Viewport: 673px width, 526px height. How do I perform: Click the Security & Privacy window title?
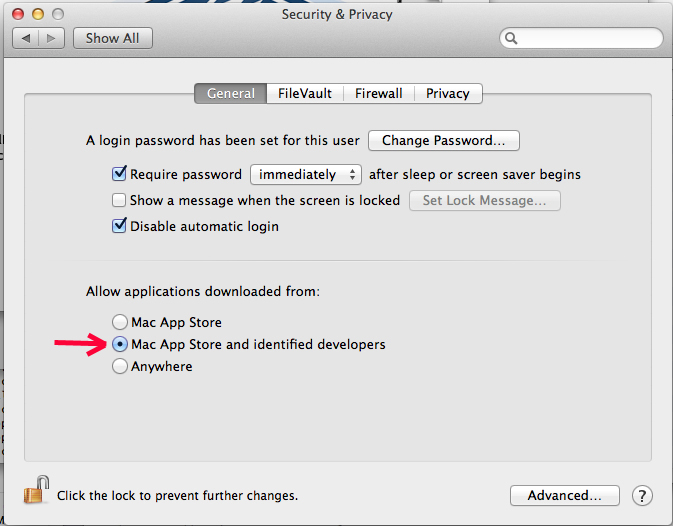click(x=337, y=14)
